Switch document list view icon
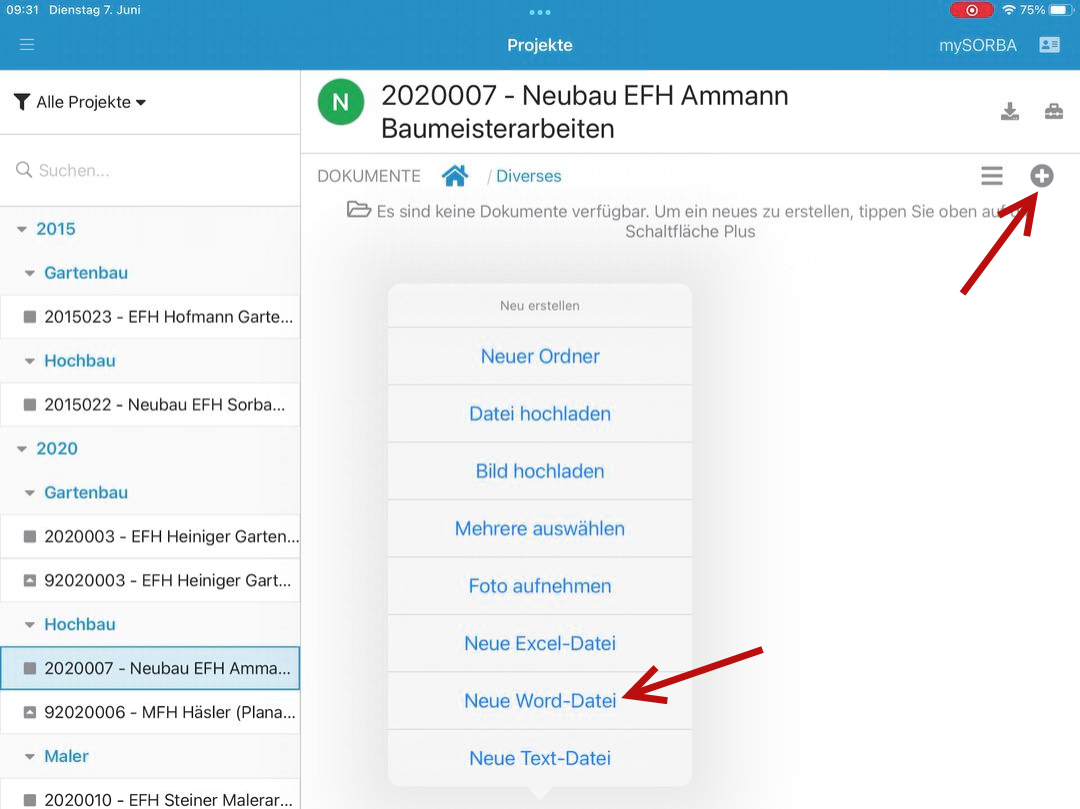 pos(991,176)
